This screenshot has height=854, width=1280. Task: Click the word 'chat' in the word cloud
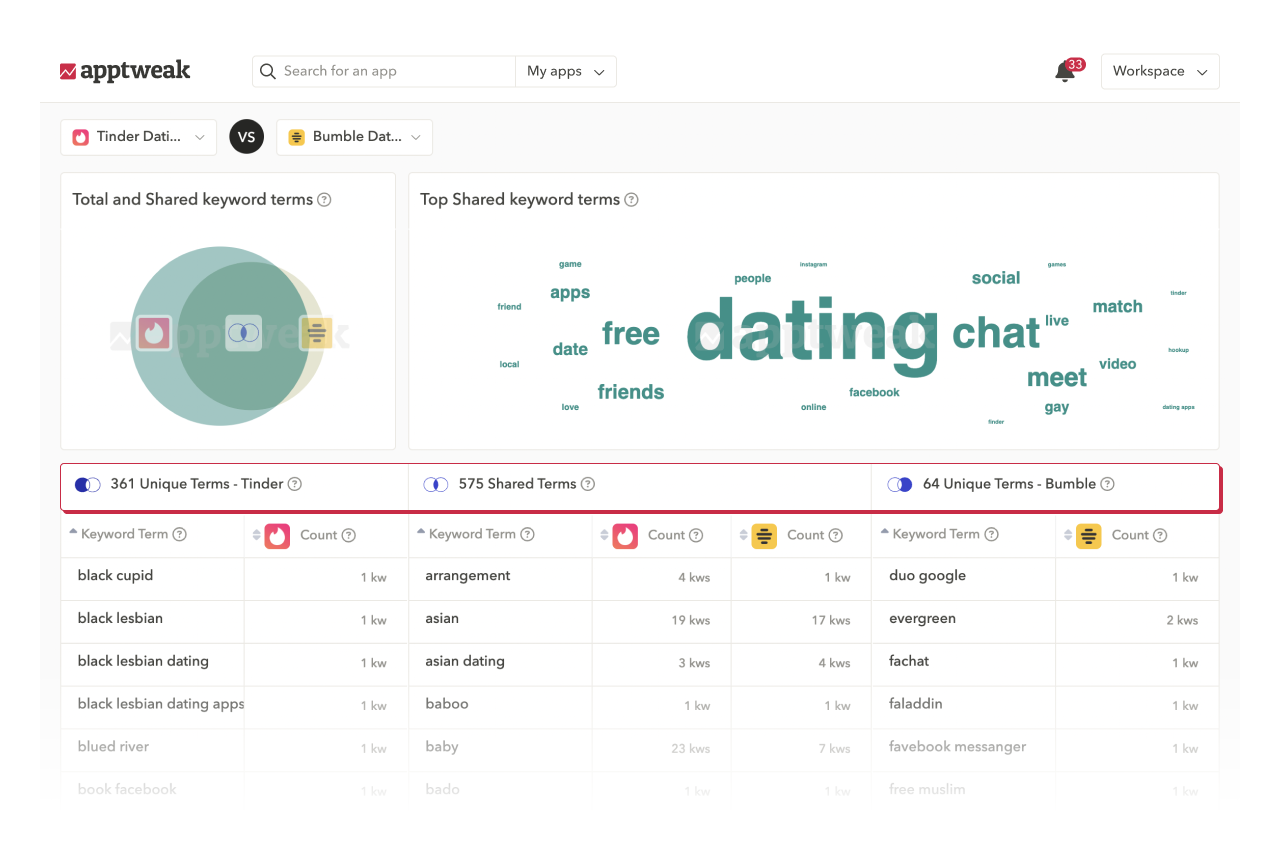pyautogui.click(x=996, y=333)
